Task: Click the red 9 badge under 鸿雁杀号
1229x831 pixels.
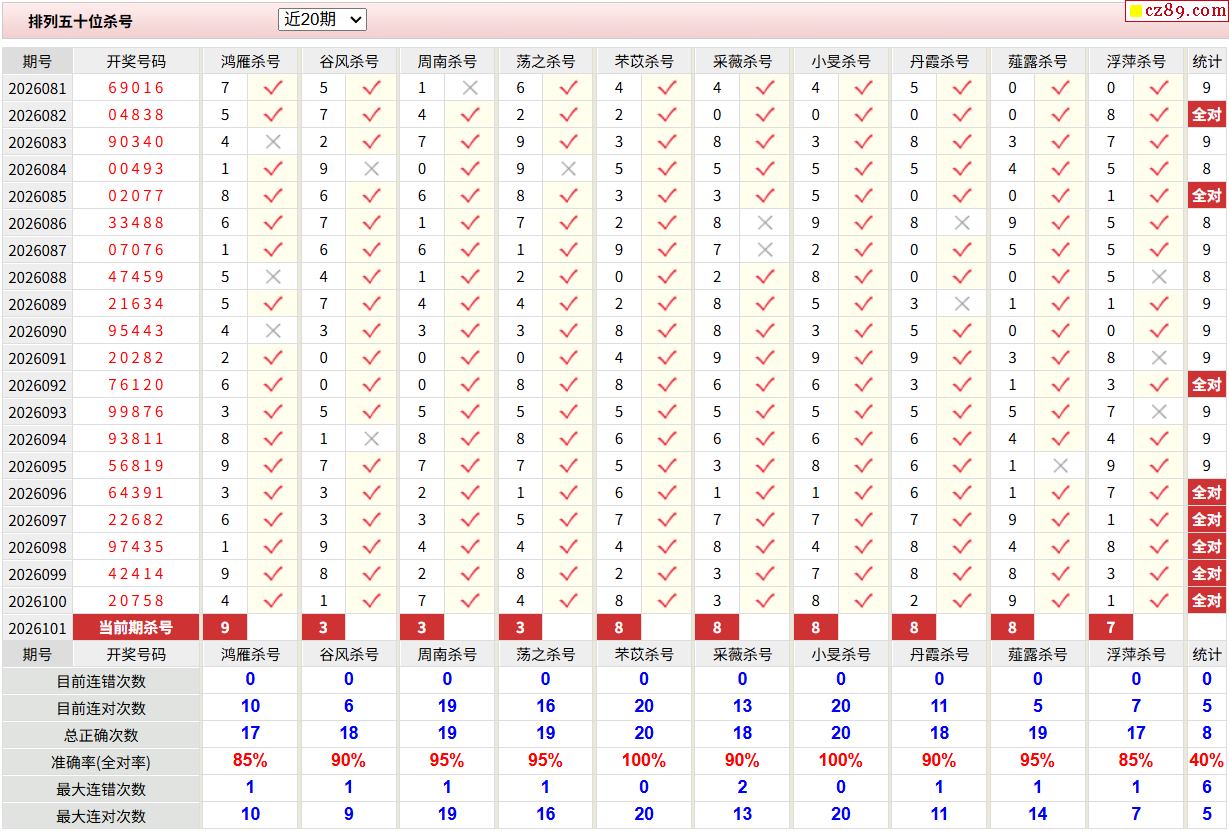Action: [x=224, y=627]
